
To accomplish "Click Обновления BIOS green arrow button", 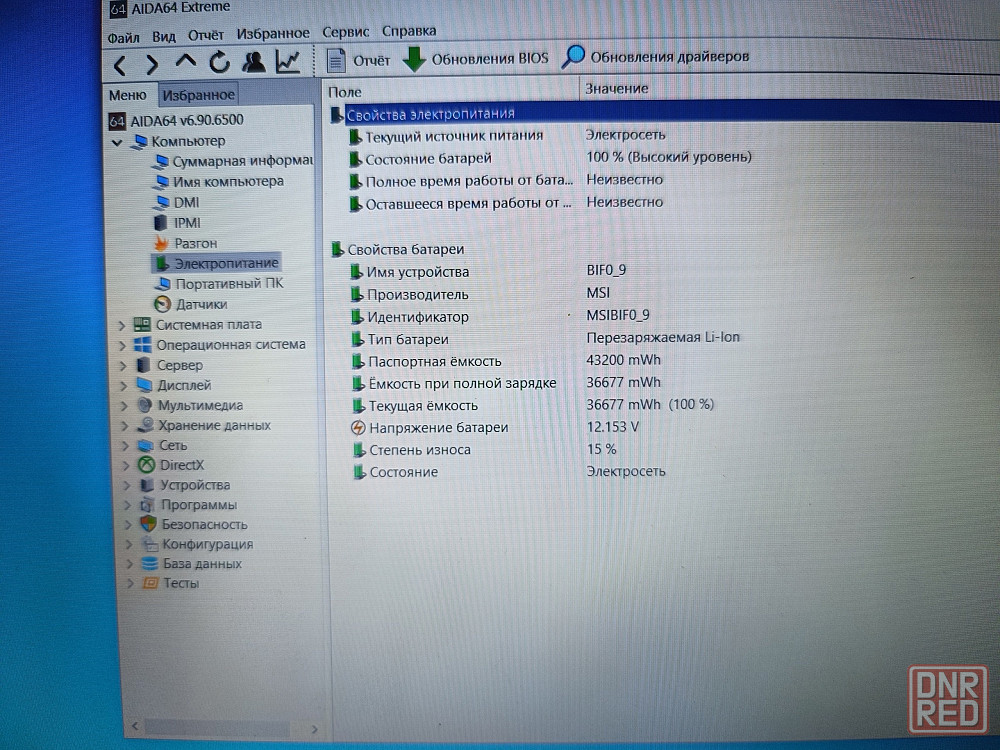I will point(475,58).
